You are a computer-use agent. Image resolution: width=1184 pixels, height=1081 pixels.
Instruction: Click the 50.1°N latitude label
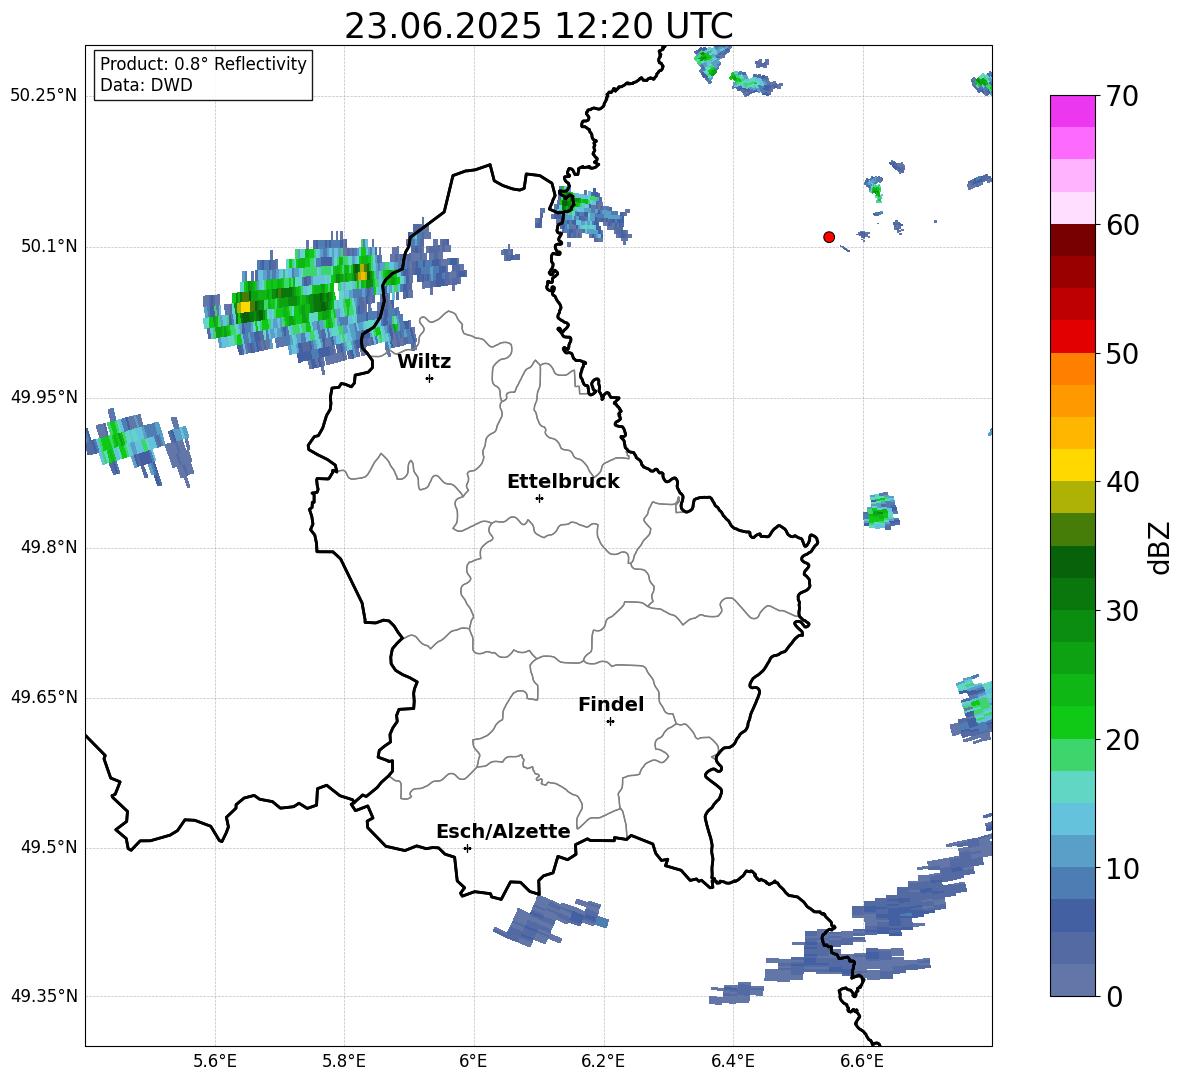coord(49,246)
